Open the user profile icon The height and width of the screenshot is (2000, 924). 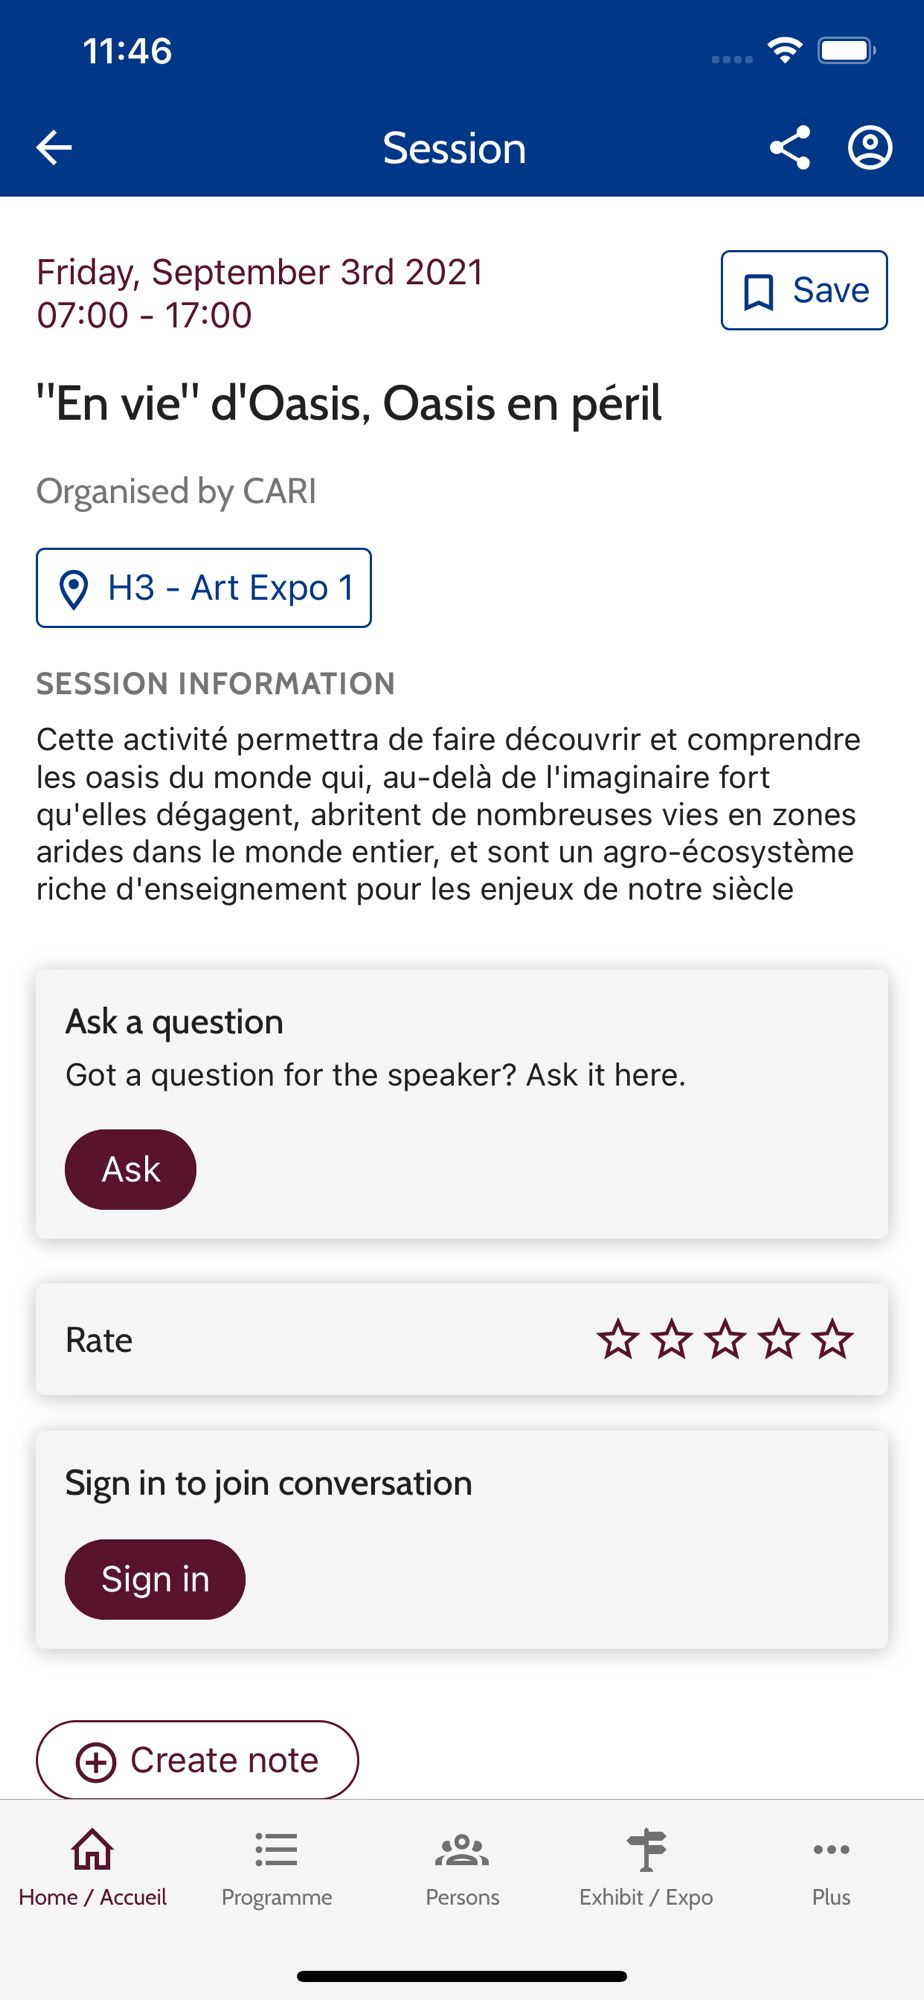(870, 148)
